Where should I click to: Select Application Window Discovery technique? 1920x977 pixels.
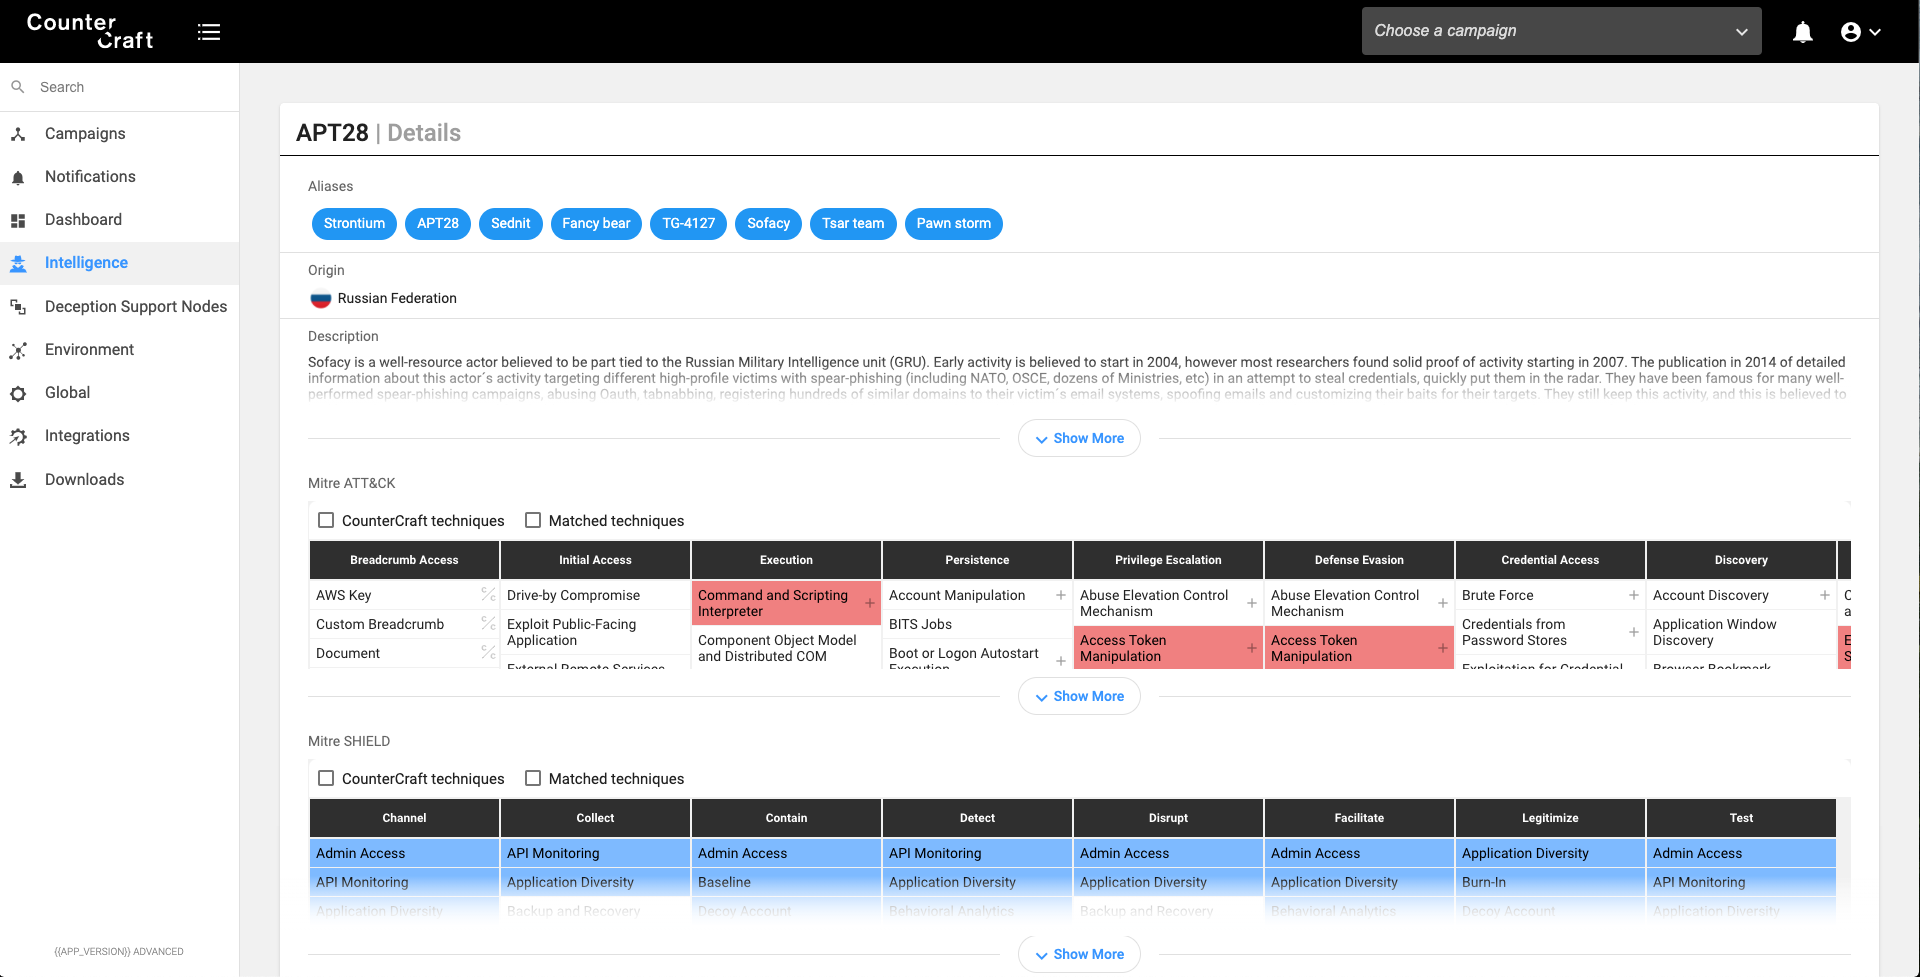[1741, 632]
